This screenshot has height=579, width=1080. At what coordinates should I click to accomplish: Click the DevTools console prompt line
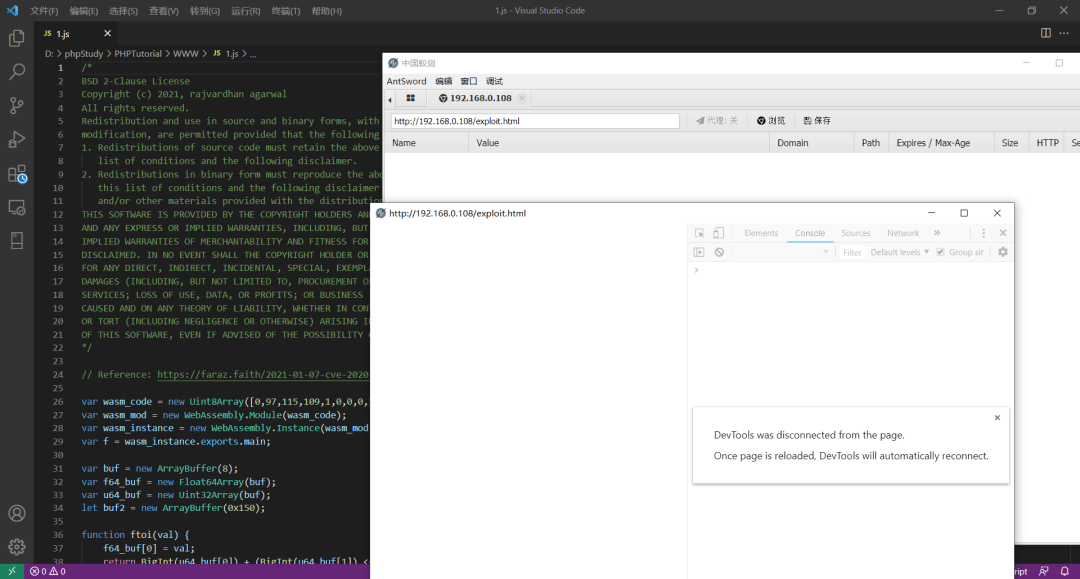point(851,270)
